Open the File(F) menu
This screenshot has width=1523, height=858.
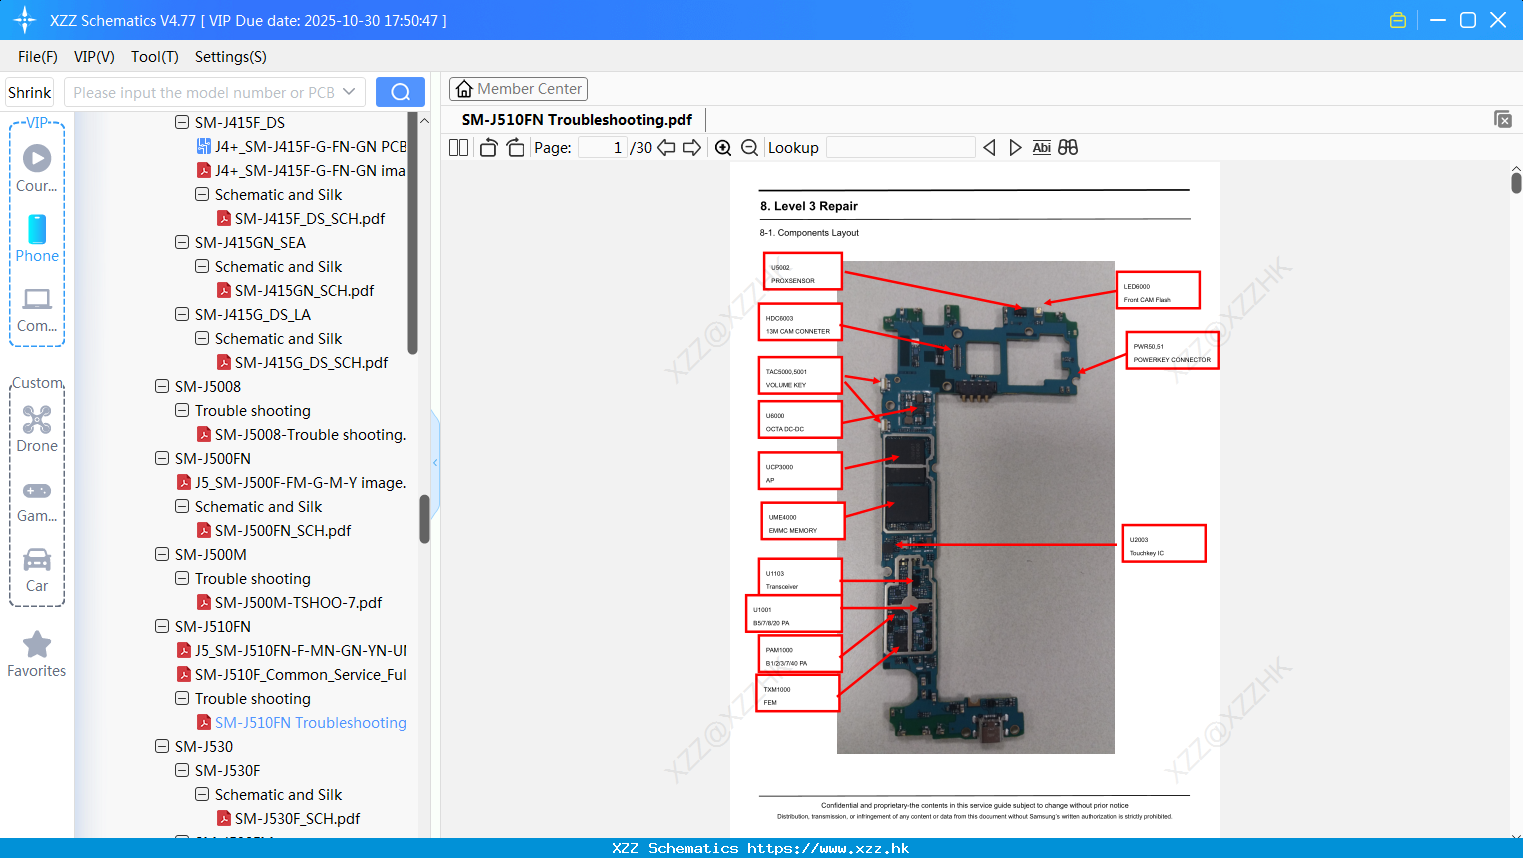tap(38, 57)
